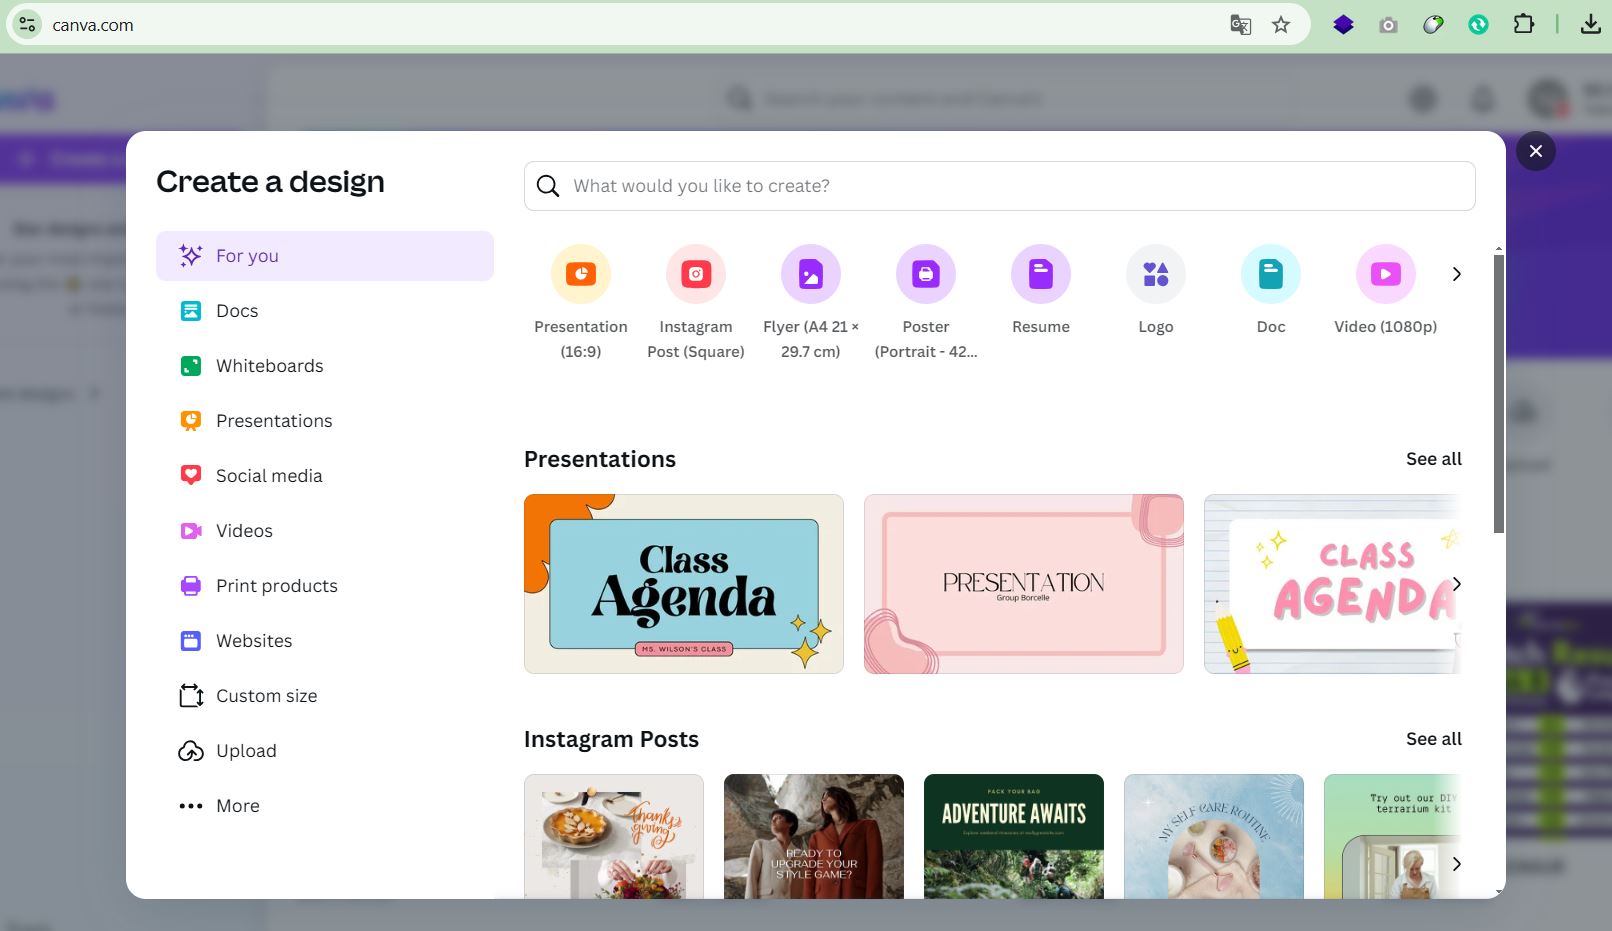Open the Print products category
The height and width of the screenshot is (931, 1612).
pos(325,586)
